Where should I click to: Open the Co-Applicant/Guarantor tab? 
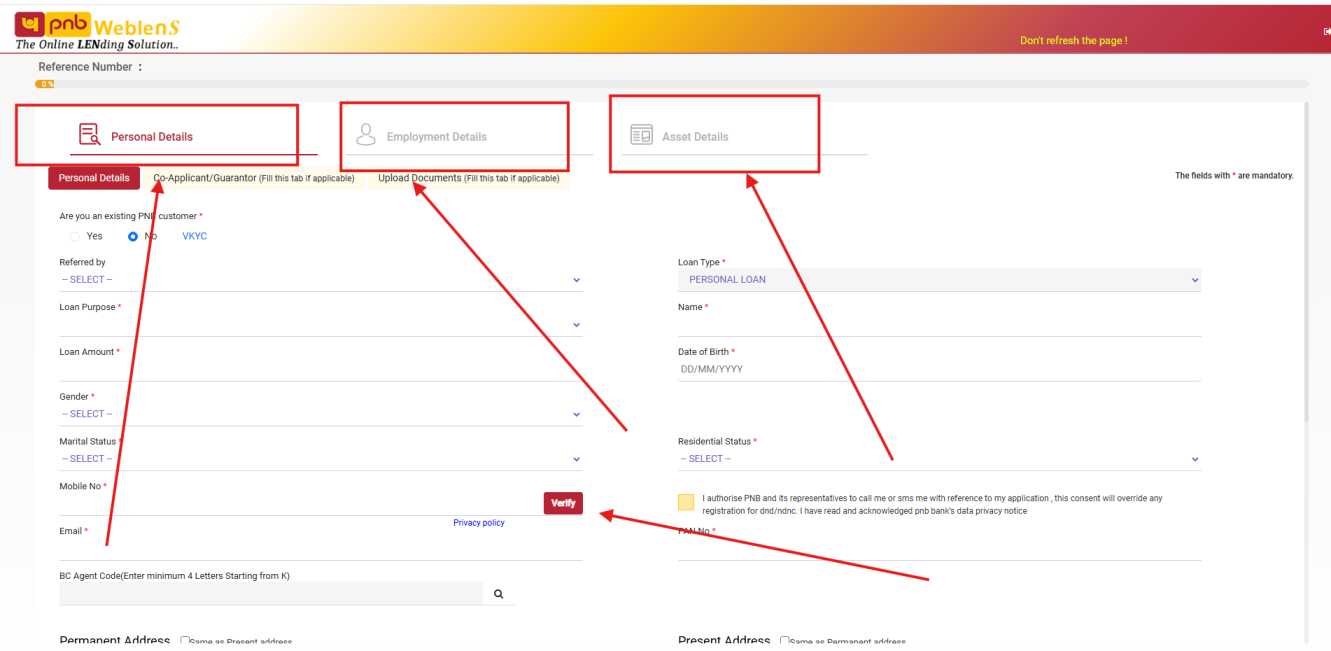tap(254, 178)
